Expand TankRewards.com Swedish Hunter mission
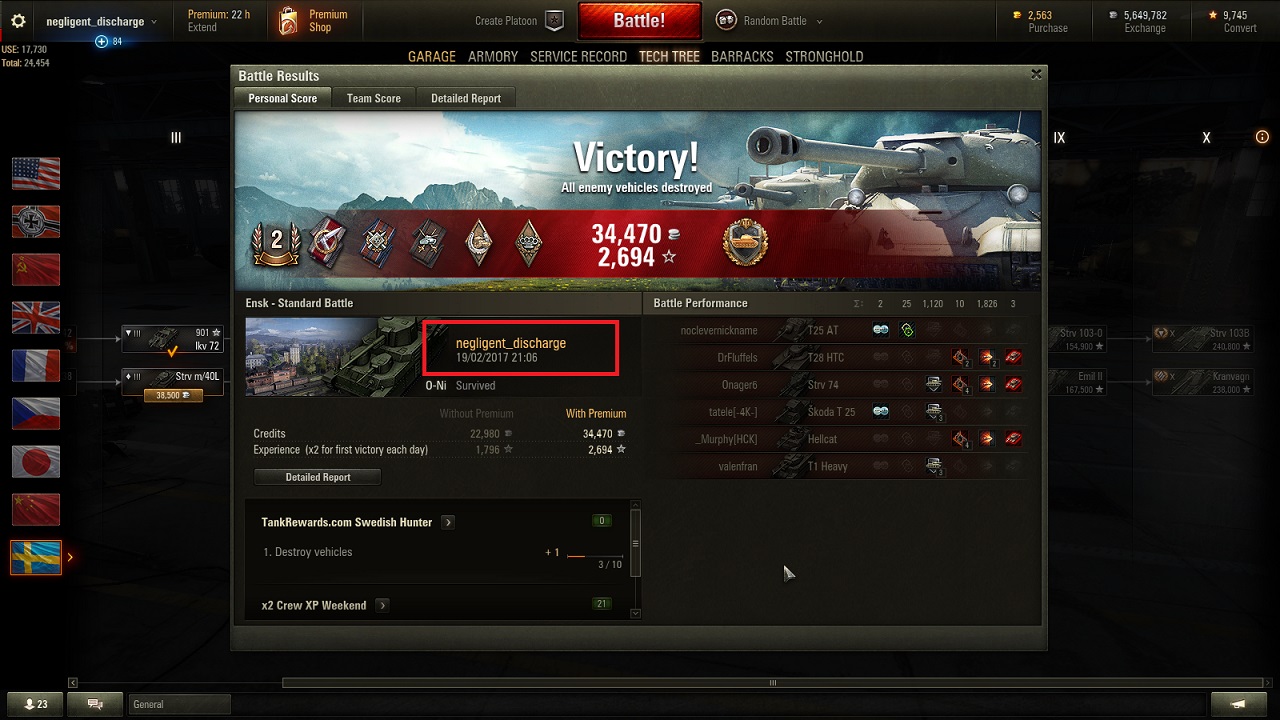 448,522
